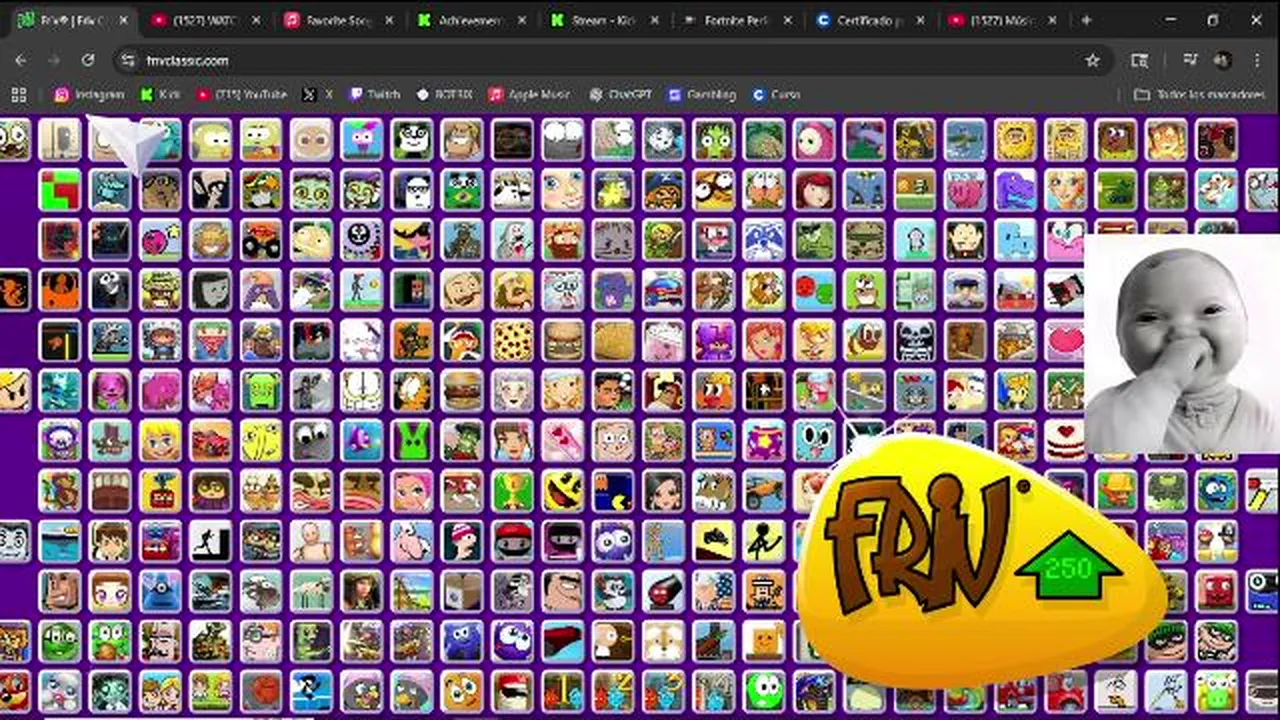This screenshot has width=1280, height=720.
Task: Open the YouTube bookmark
Action: point(241,94)
